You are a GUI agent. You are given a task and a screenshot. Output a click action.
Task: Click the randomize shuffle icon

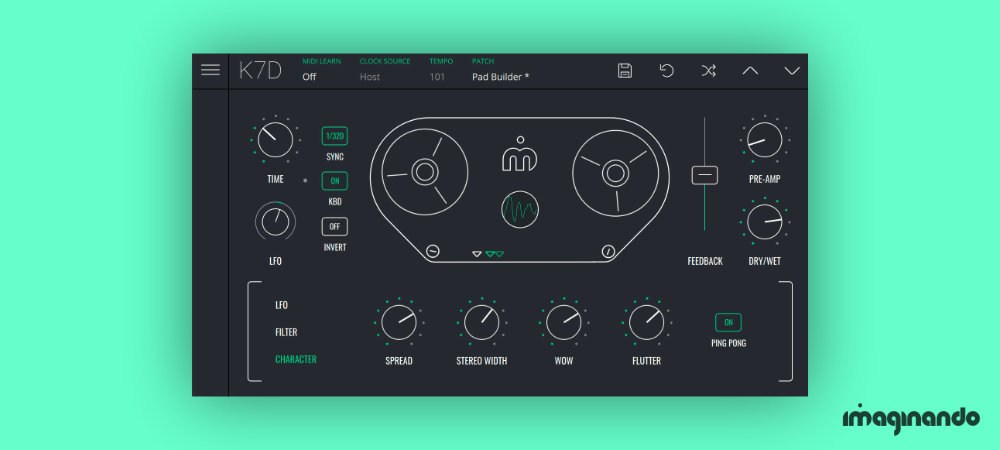coord(708,70)
